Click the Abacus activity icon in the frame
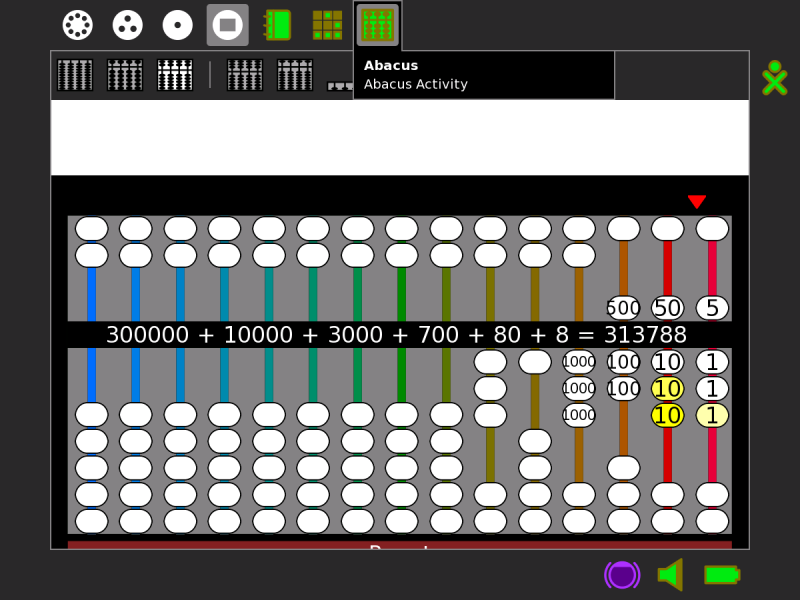Image resolution: width=800 pixels, height=600 pixels. point(377,25)
